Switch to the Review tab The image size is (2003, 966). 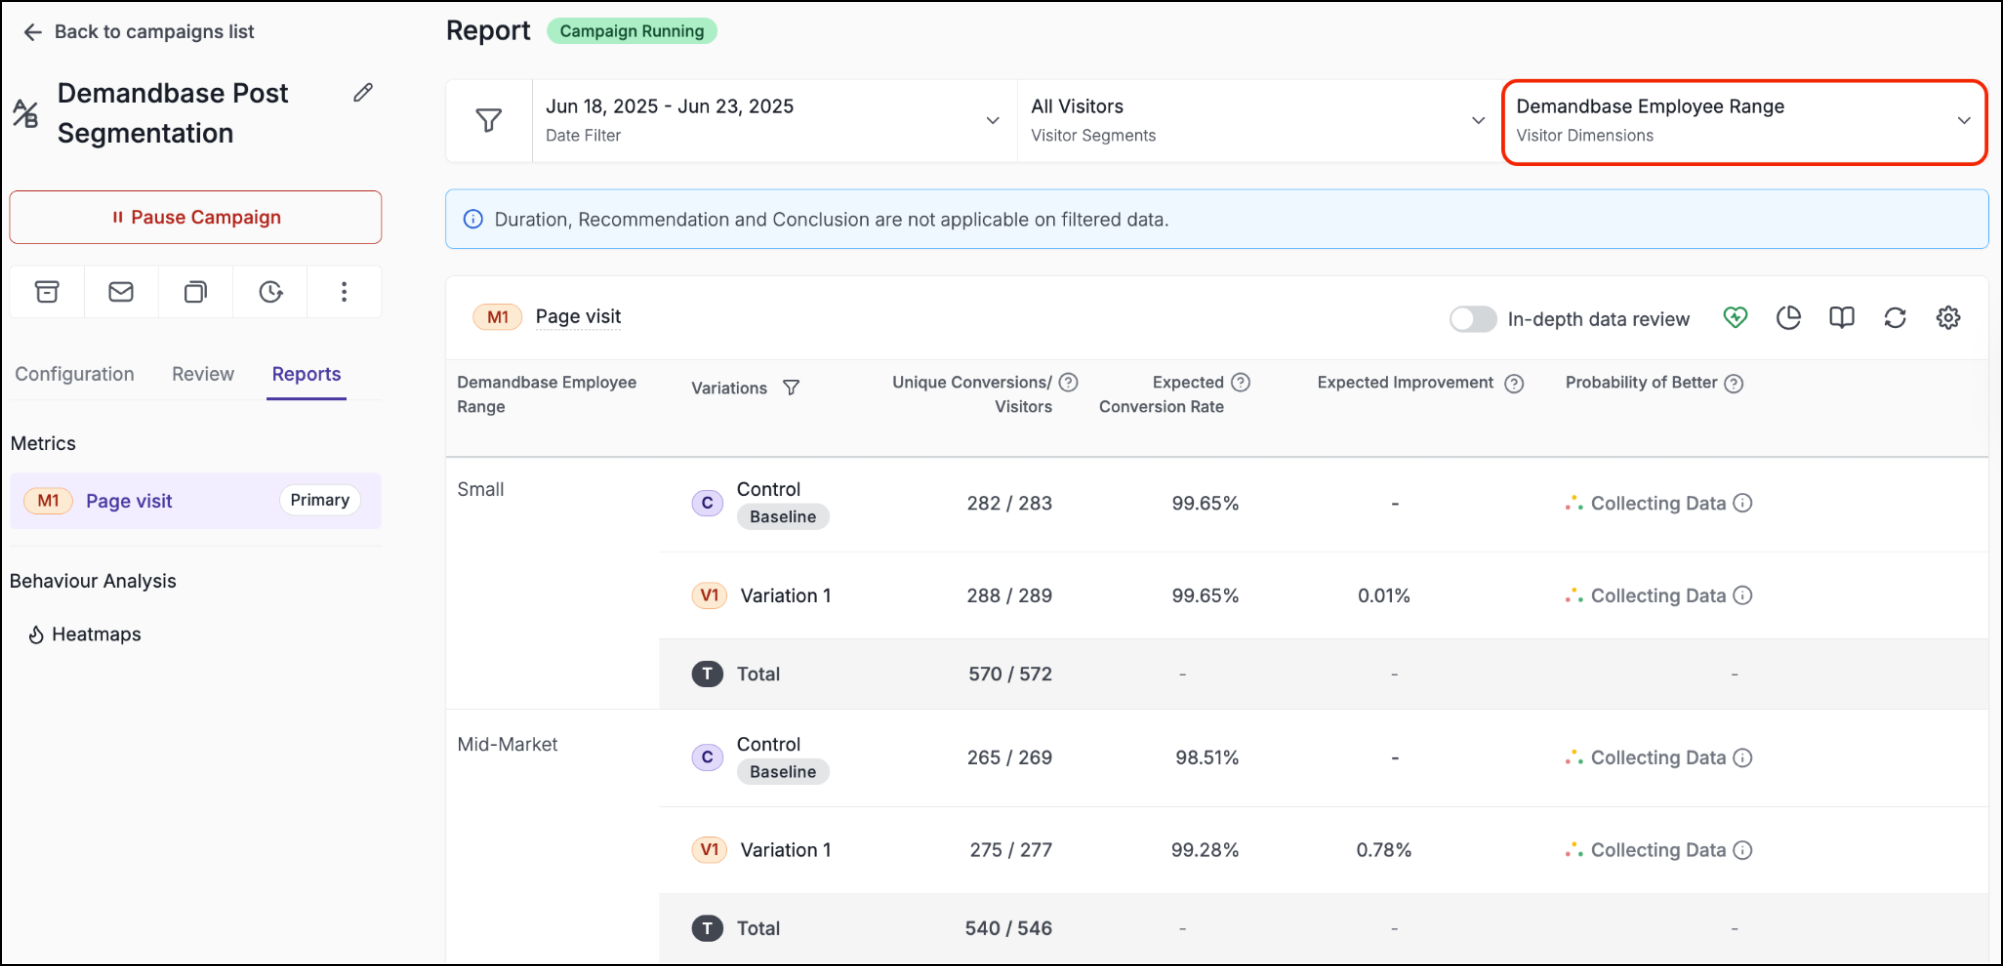pos(203,374)
